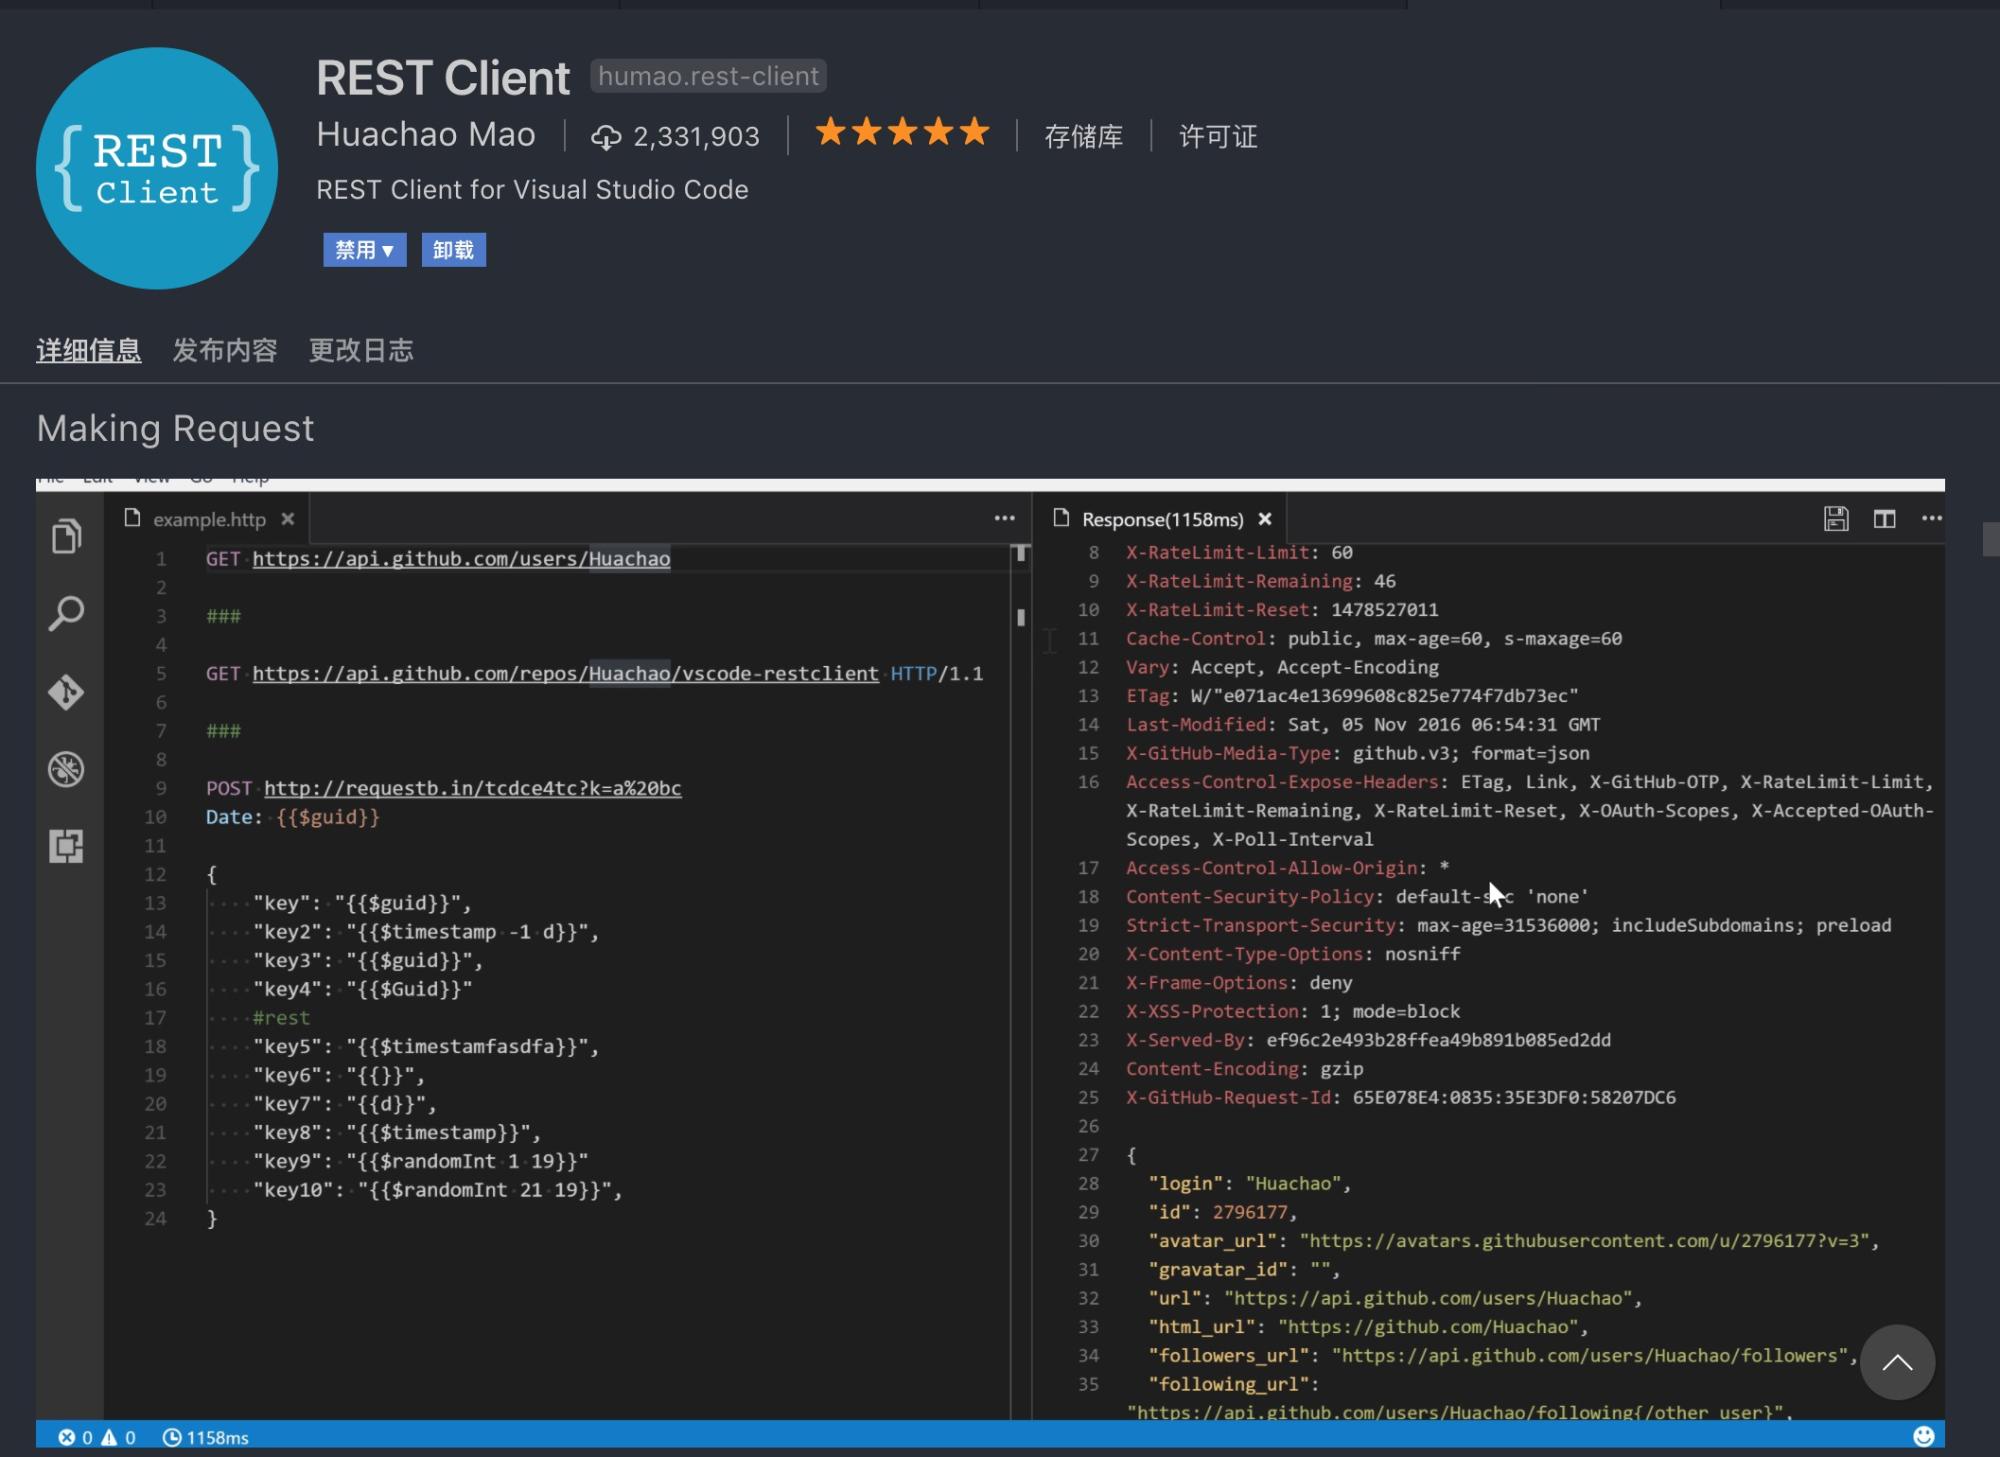Click the download count cloud icon

pyautogui.click(x=606, y=137)
